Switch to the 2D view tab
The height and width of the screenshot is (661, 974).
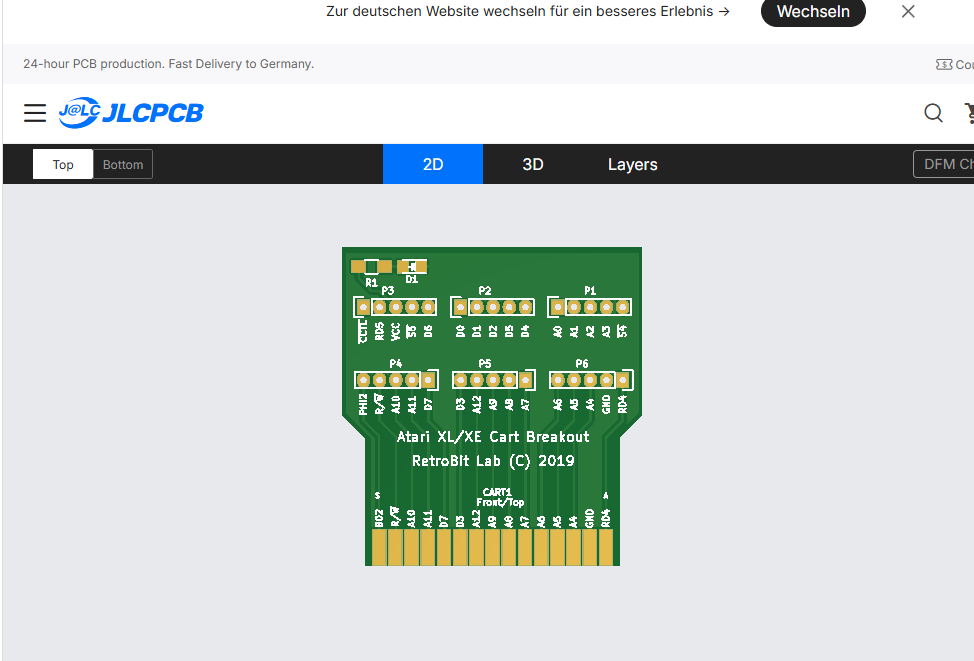point(433,164)
